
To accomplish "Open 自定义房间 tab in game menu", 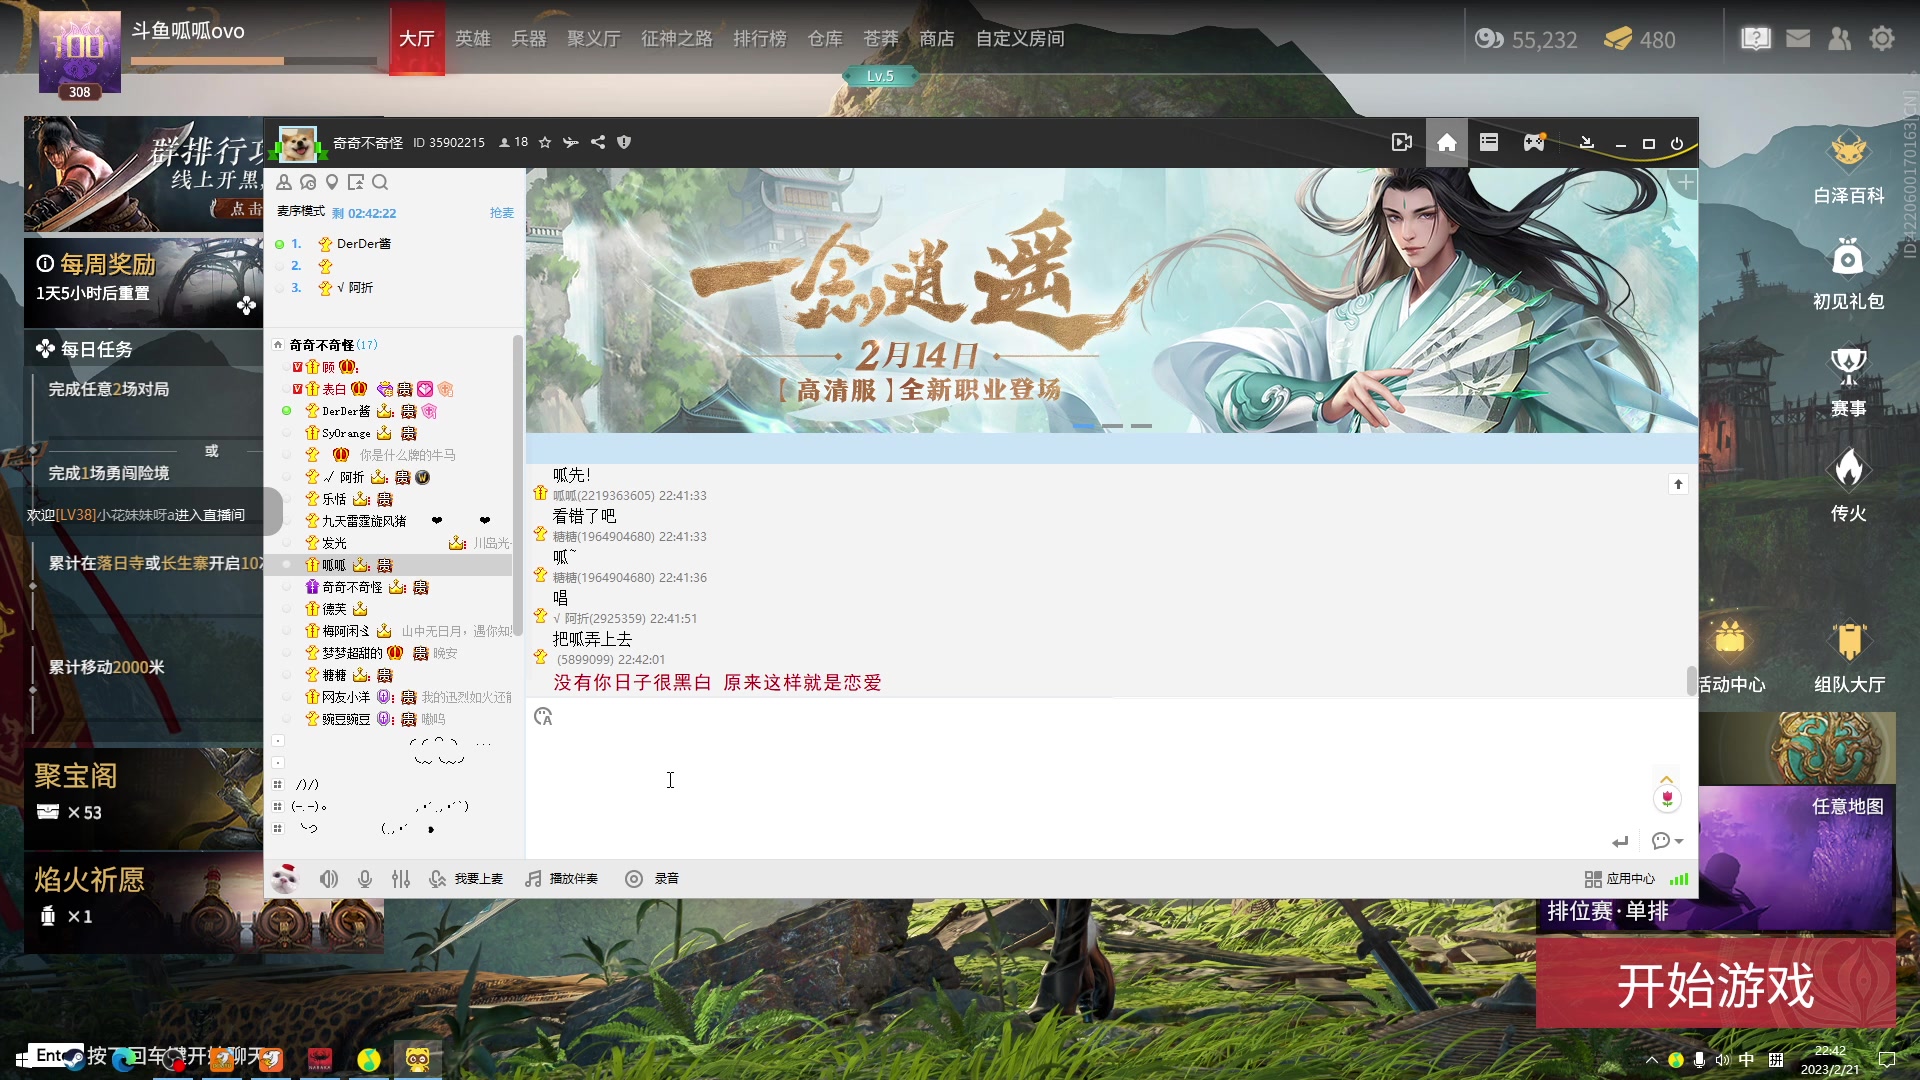I will [1020, 39].
